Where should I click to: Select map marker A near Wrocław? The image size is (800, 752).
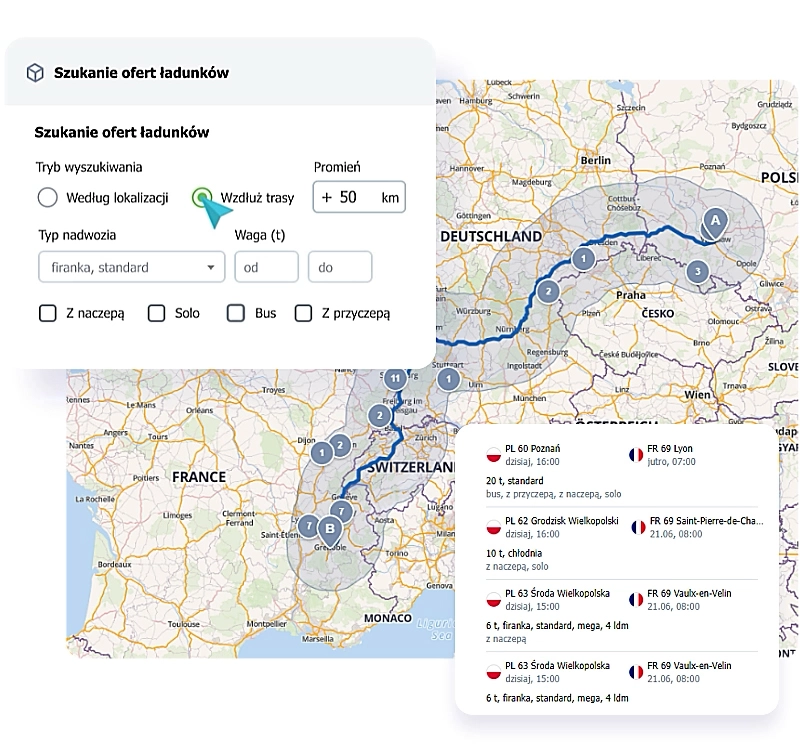[x=715, y=221]
